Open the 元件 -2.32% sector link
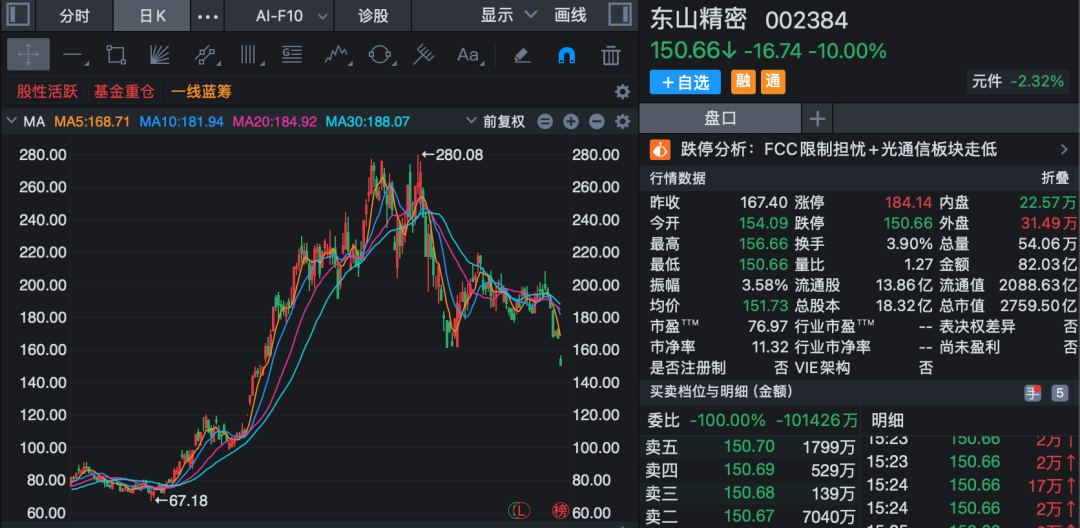 (x=1018, y=81)
